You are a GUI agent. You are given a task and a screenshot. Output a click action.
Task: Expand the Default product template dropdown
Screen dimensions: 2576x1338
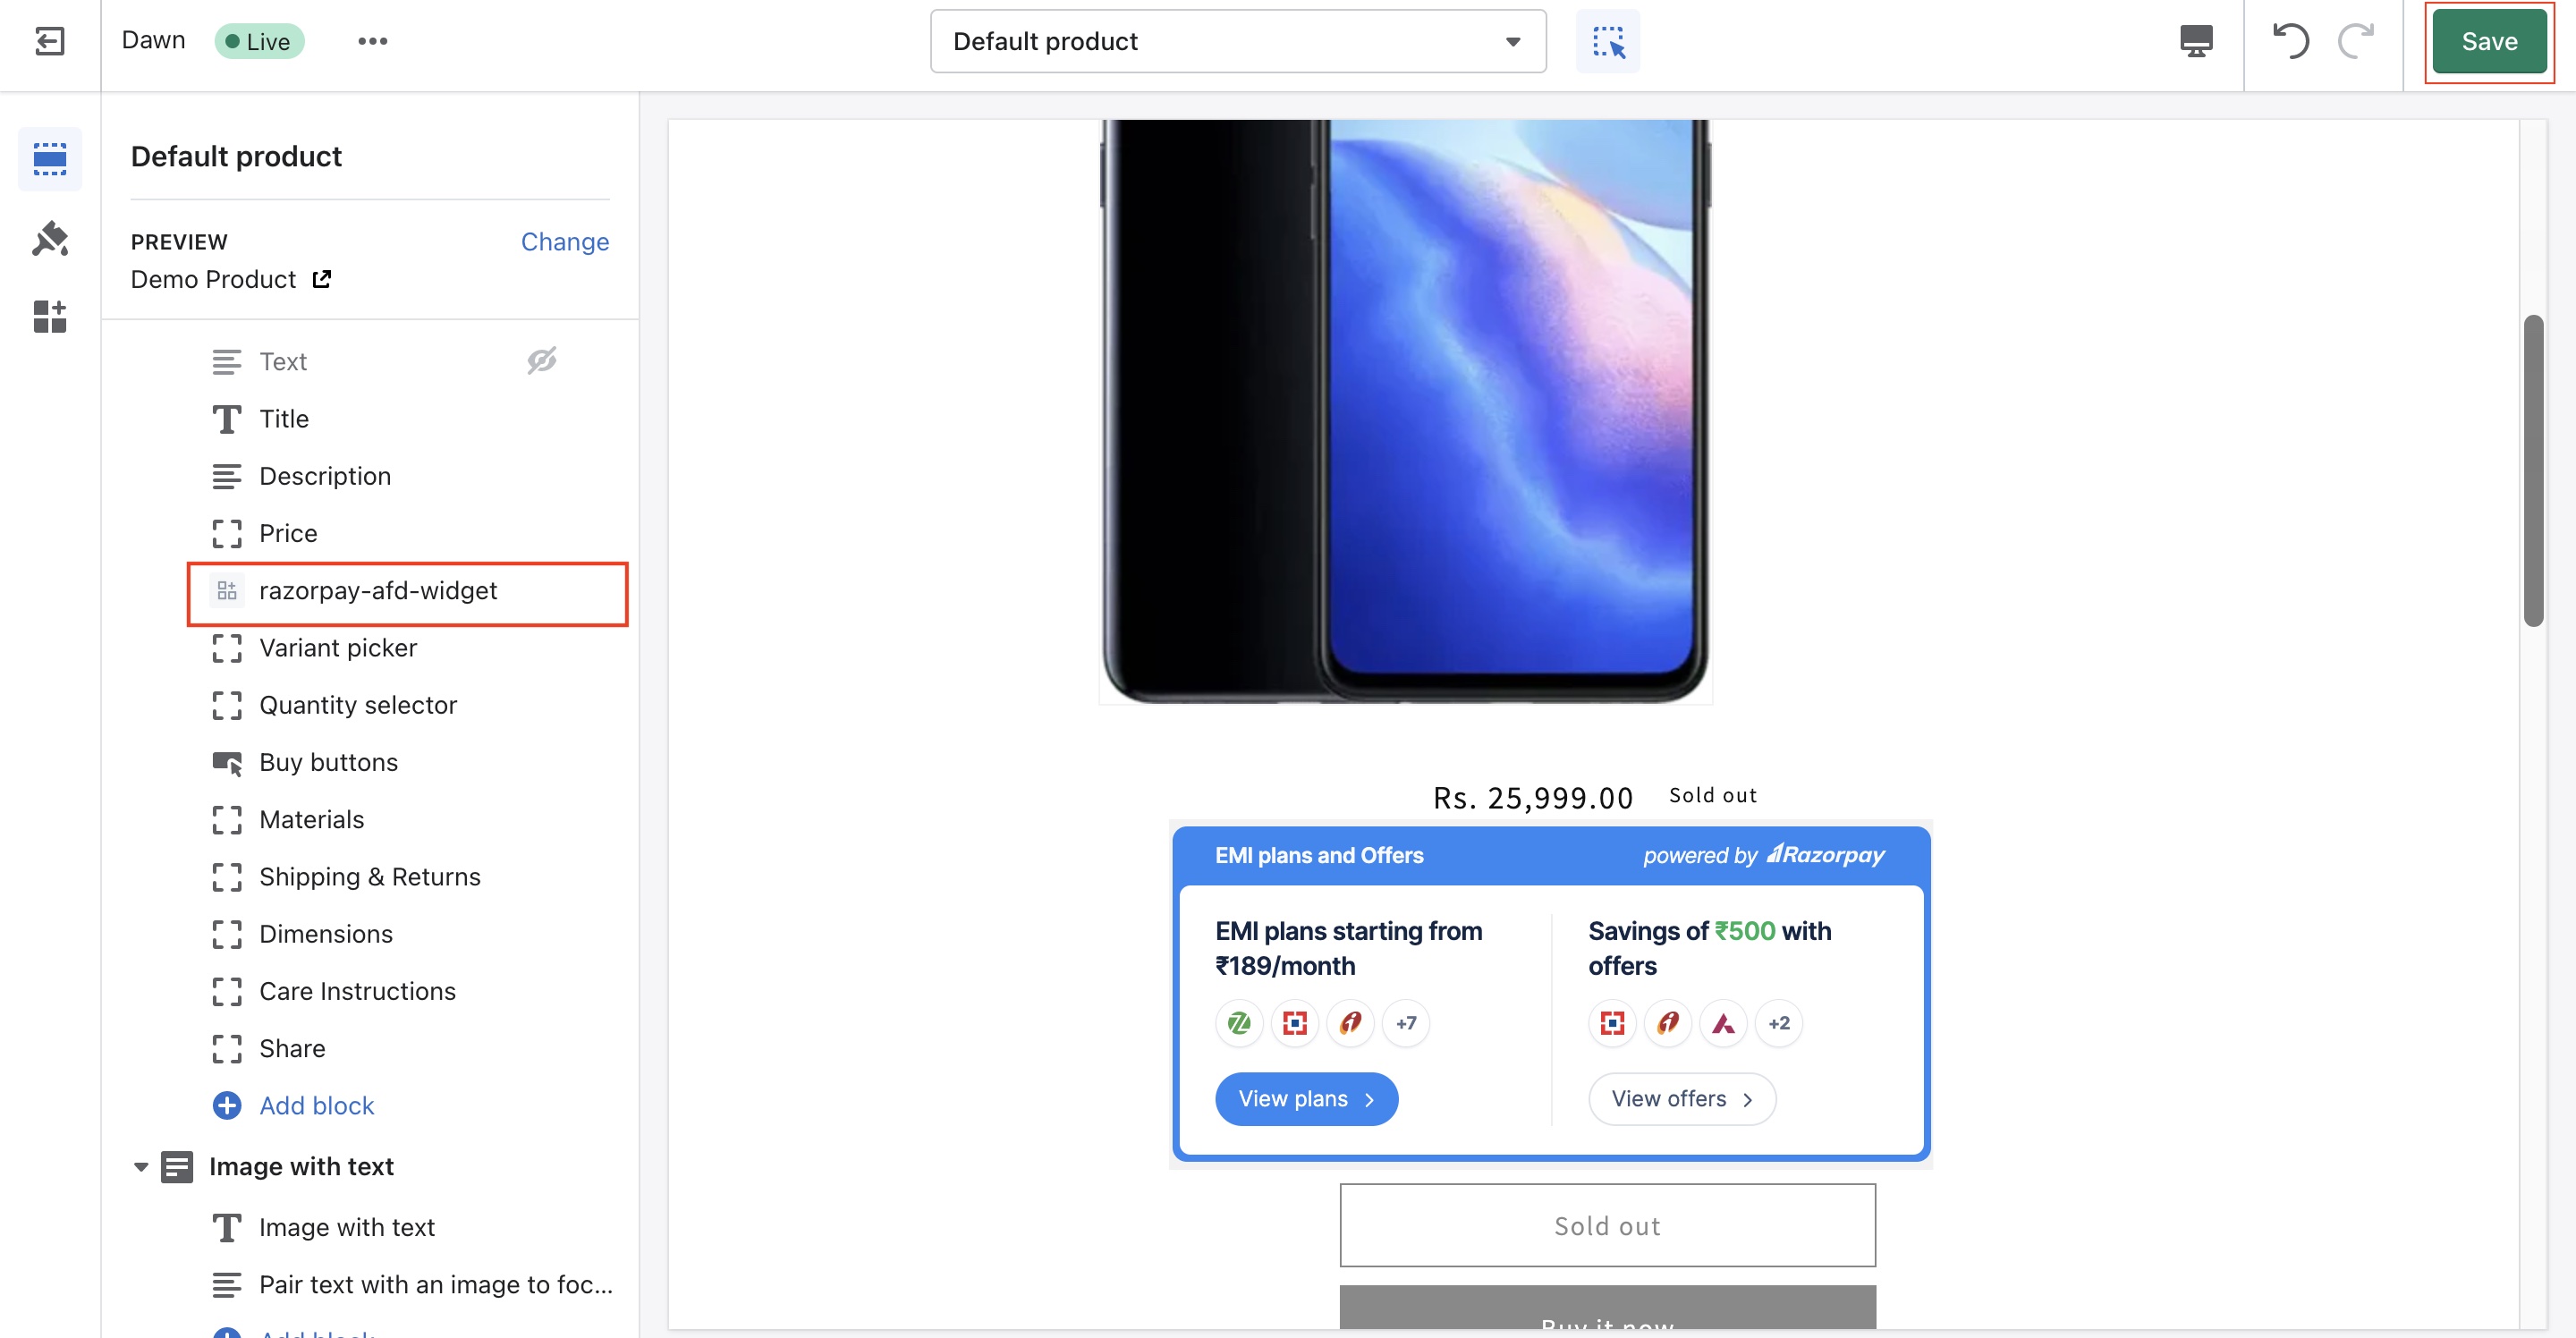pyautogui.click(x=1510, y=39)
